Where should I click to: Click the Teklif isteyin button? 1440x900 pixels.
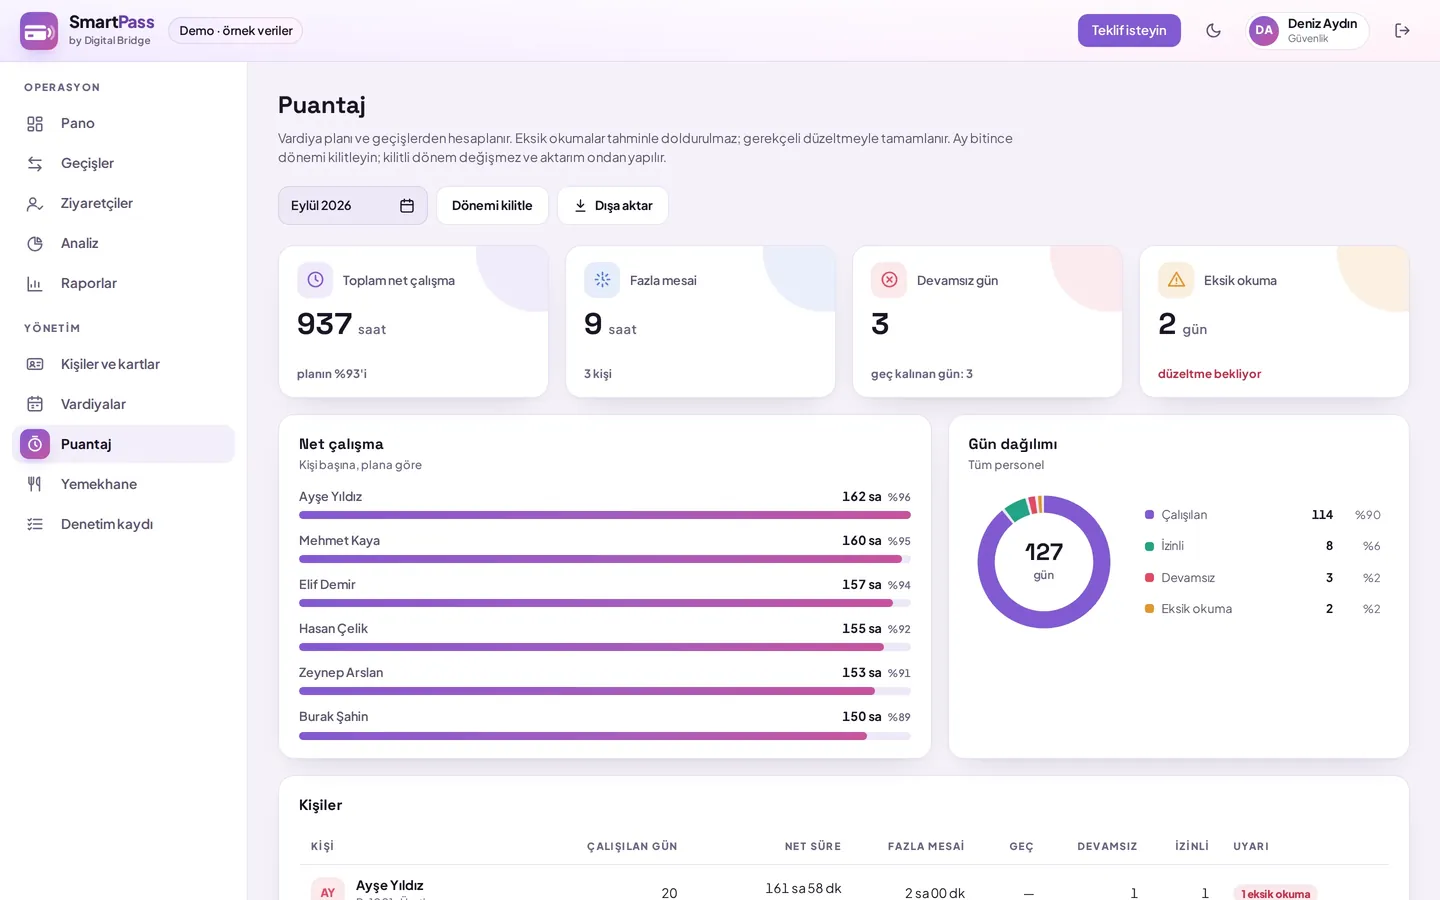[x=1129, y=31]
